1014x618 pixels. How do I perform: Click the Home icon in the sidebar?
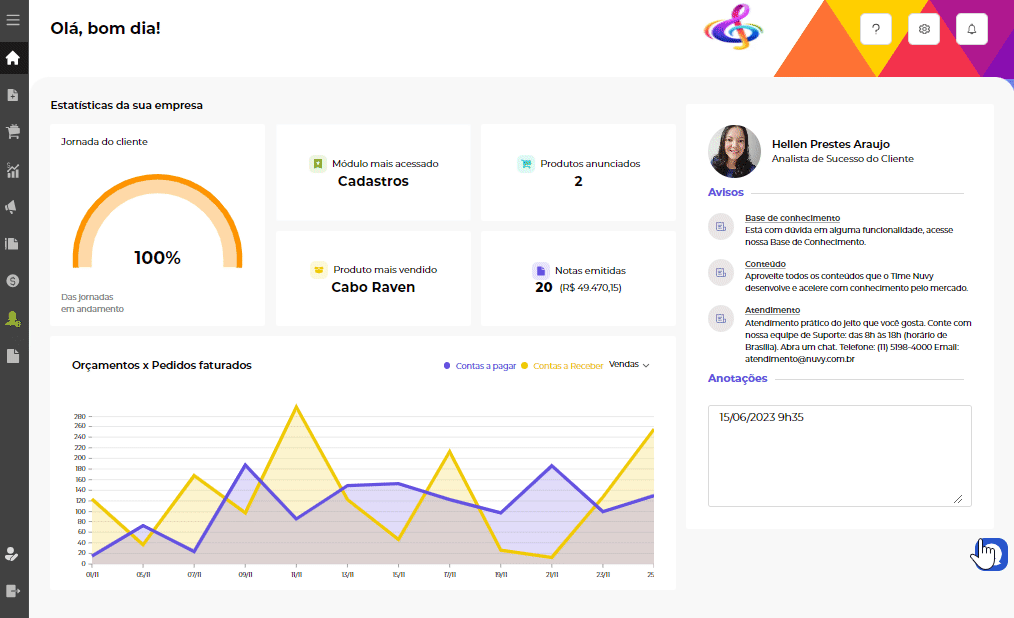coord(13,58)
